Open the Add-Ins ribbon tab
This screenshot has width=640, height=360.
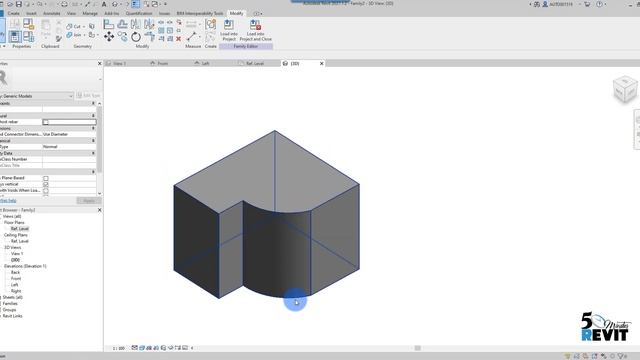point(111,13)
